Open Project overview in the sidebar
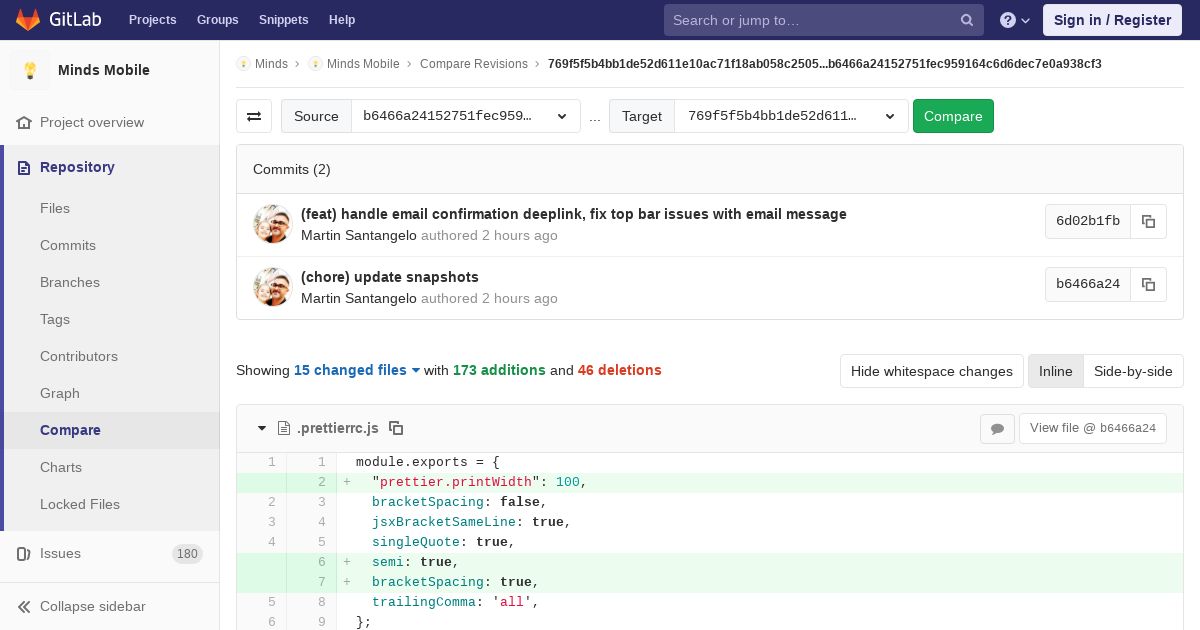The image size is (1200, 630). click(92, 122)
